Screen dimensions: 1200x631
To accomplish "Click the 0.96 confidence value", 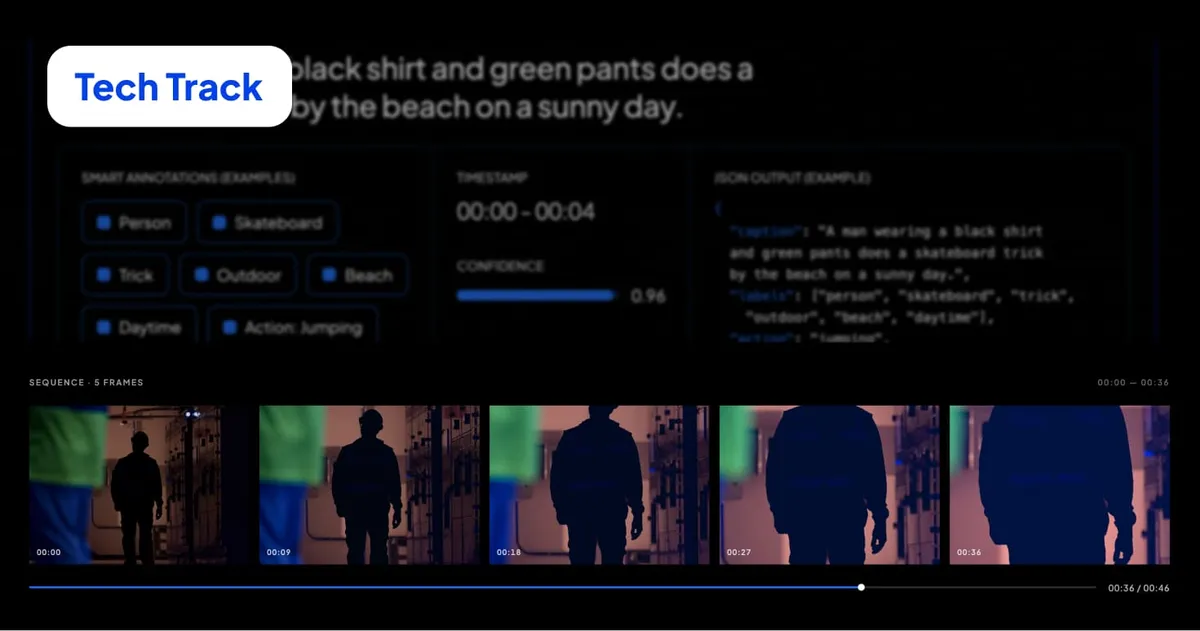I will tap(648, 296).
